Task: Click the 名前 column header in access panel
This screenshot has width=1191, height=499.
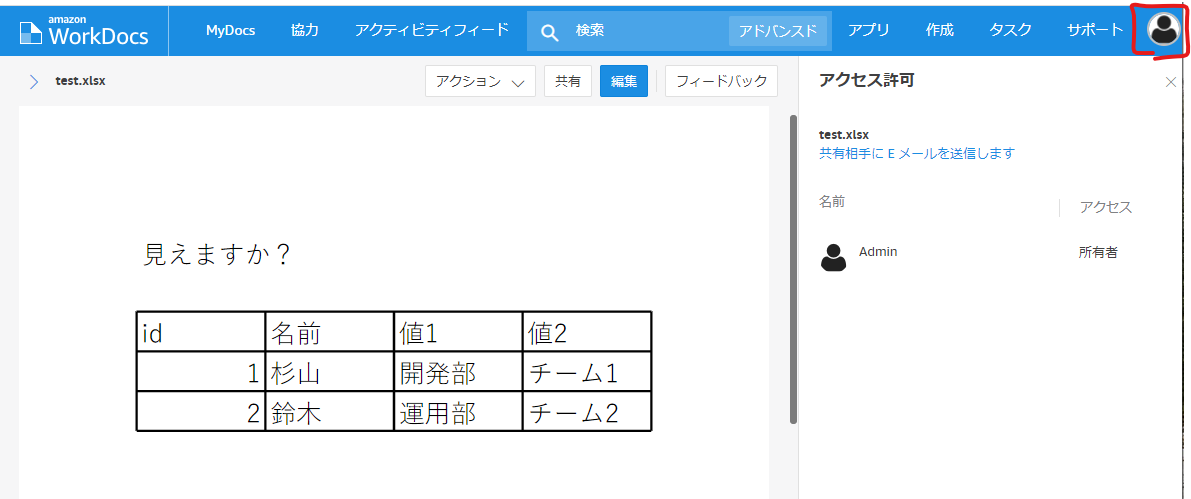Action: [x=832, y=201]
